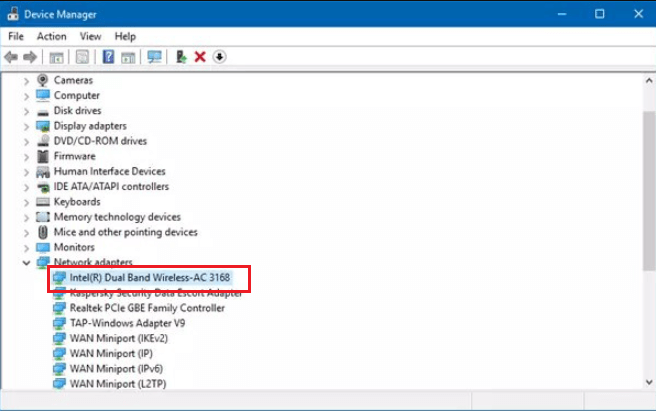The height and width of the screenshot is (411, 656).
Task: Click the Memory technology devices icon
Action: [x=43, y=217]
